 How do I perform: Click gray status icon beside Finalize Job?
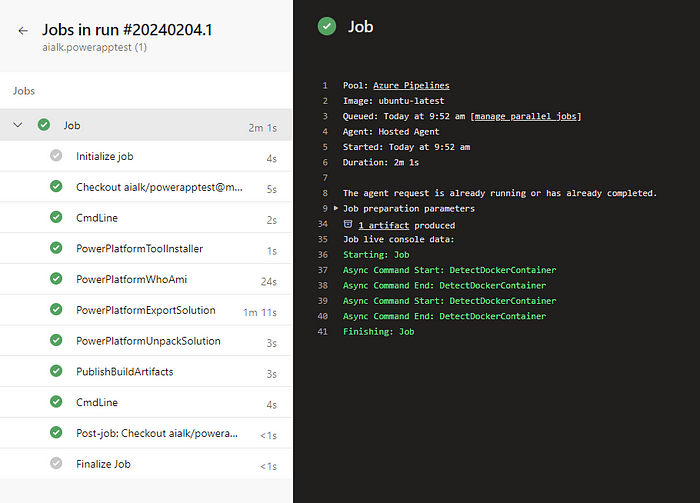(56, 463)
